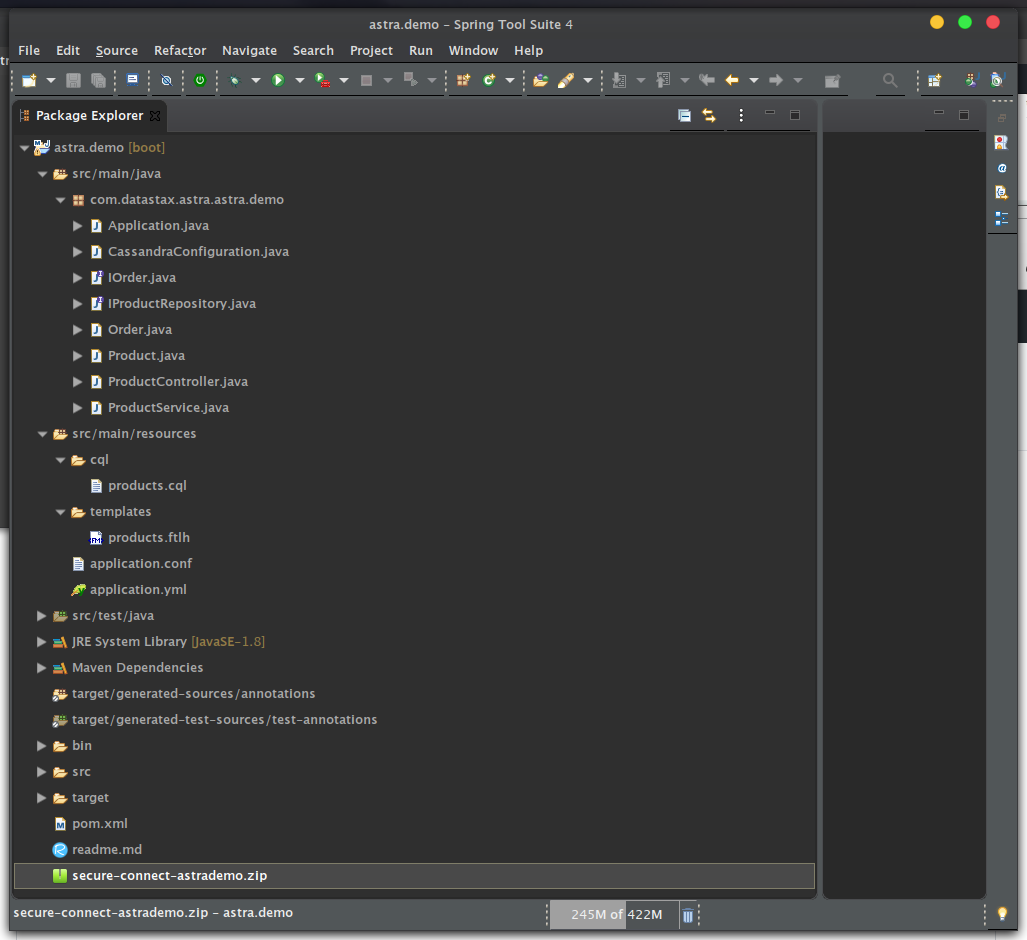1027x940 pixels.
Task: Click the Open Console terminal icon
Action: pyautogui.click(x=132, y=80)
